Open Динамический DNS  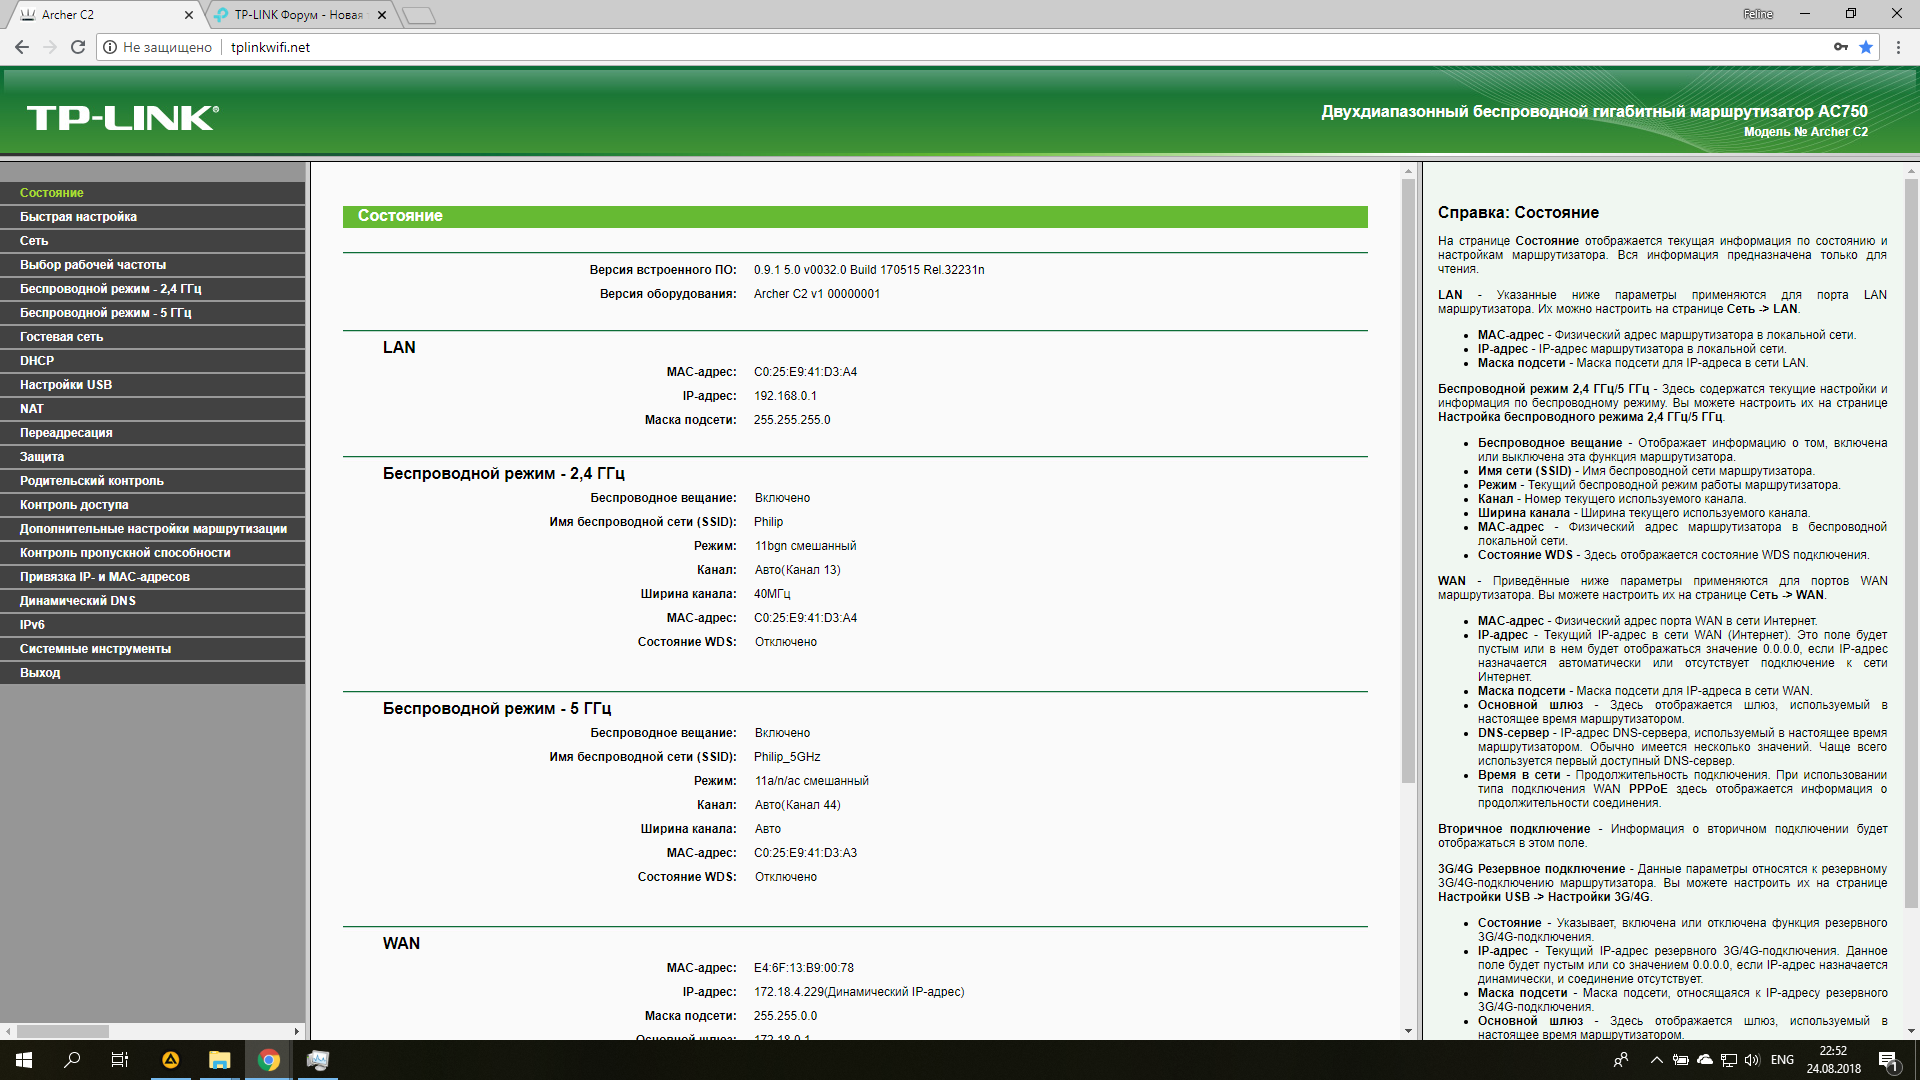pyautogui.click(x=152, y=601)
